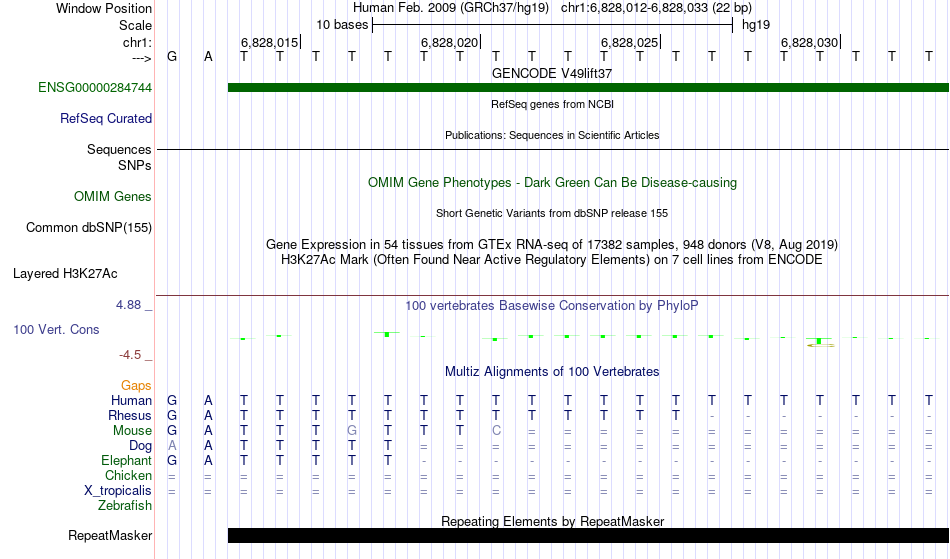This screenshot has width=950, height=559.
Task: Click the mismatched G base in Mouse row
Action: click(352, 431)
